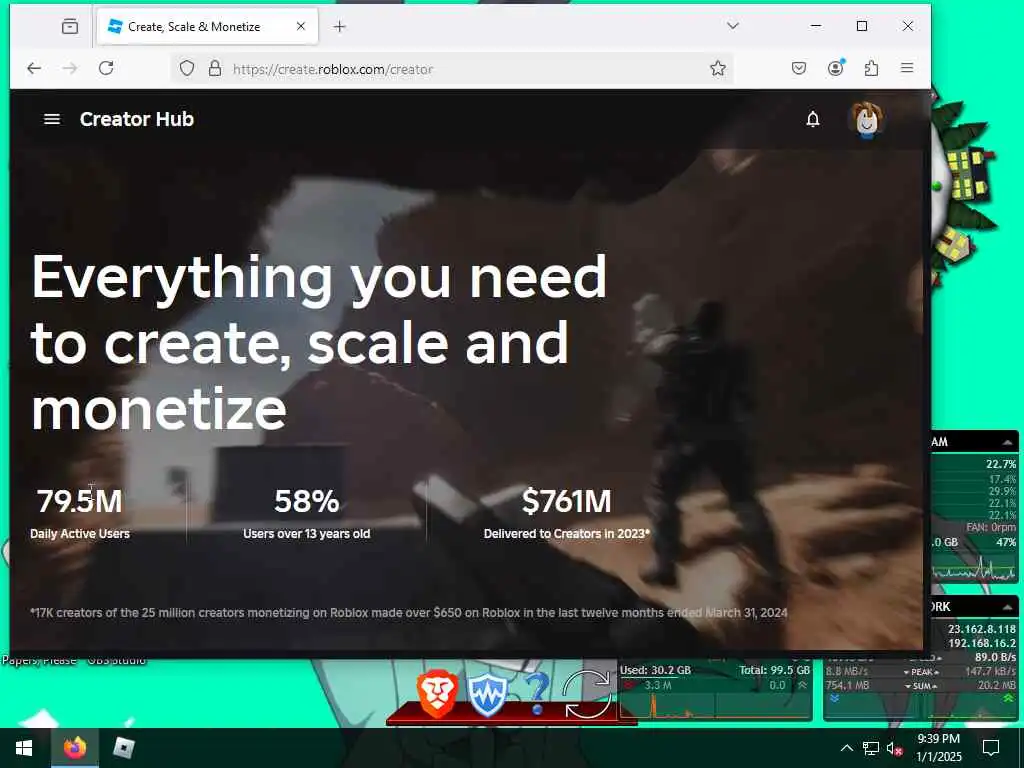Click the padlock site security icon
The image size is (1024, 768).
pos(215,69)
